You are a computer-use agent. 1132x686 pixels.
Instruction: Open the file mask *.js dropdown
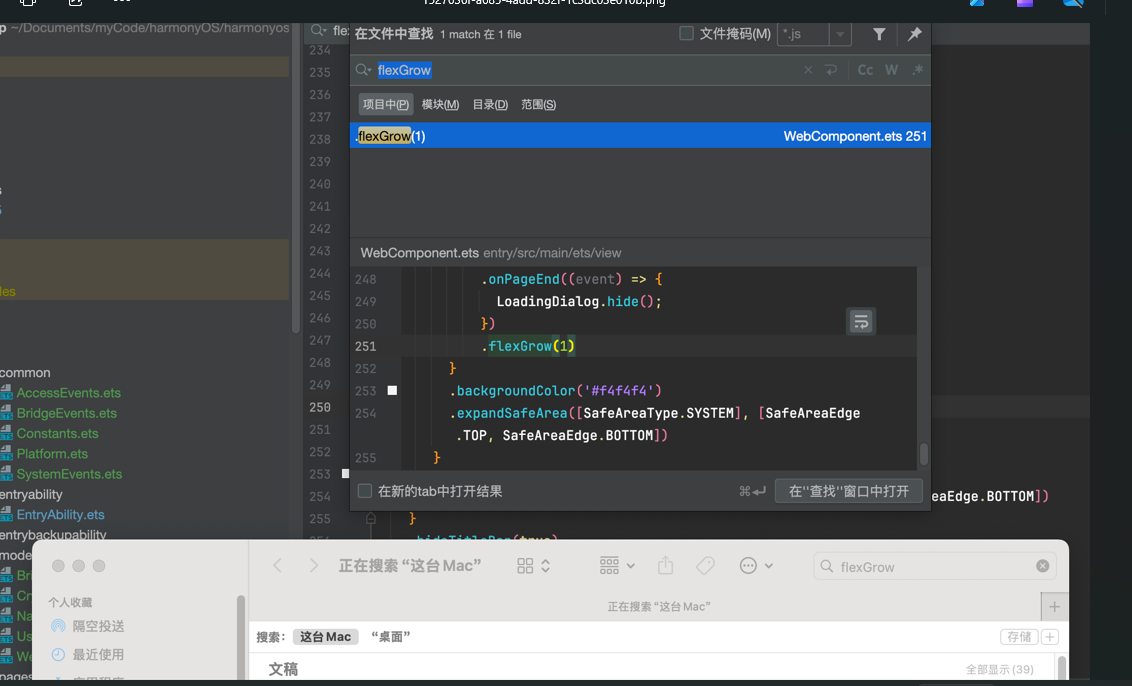pos(840,35)
